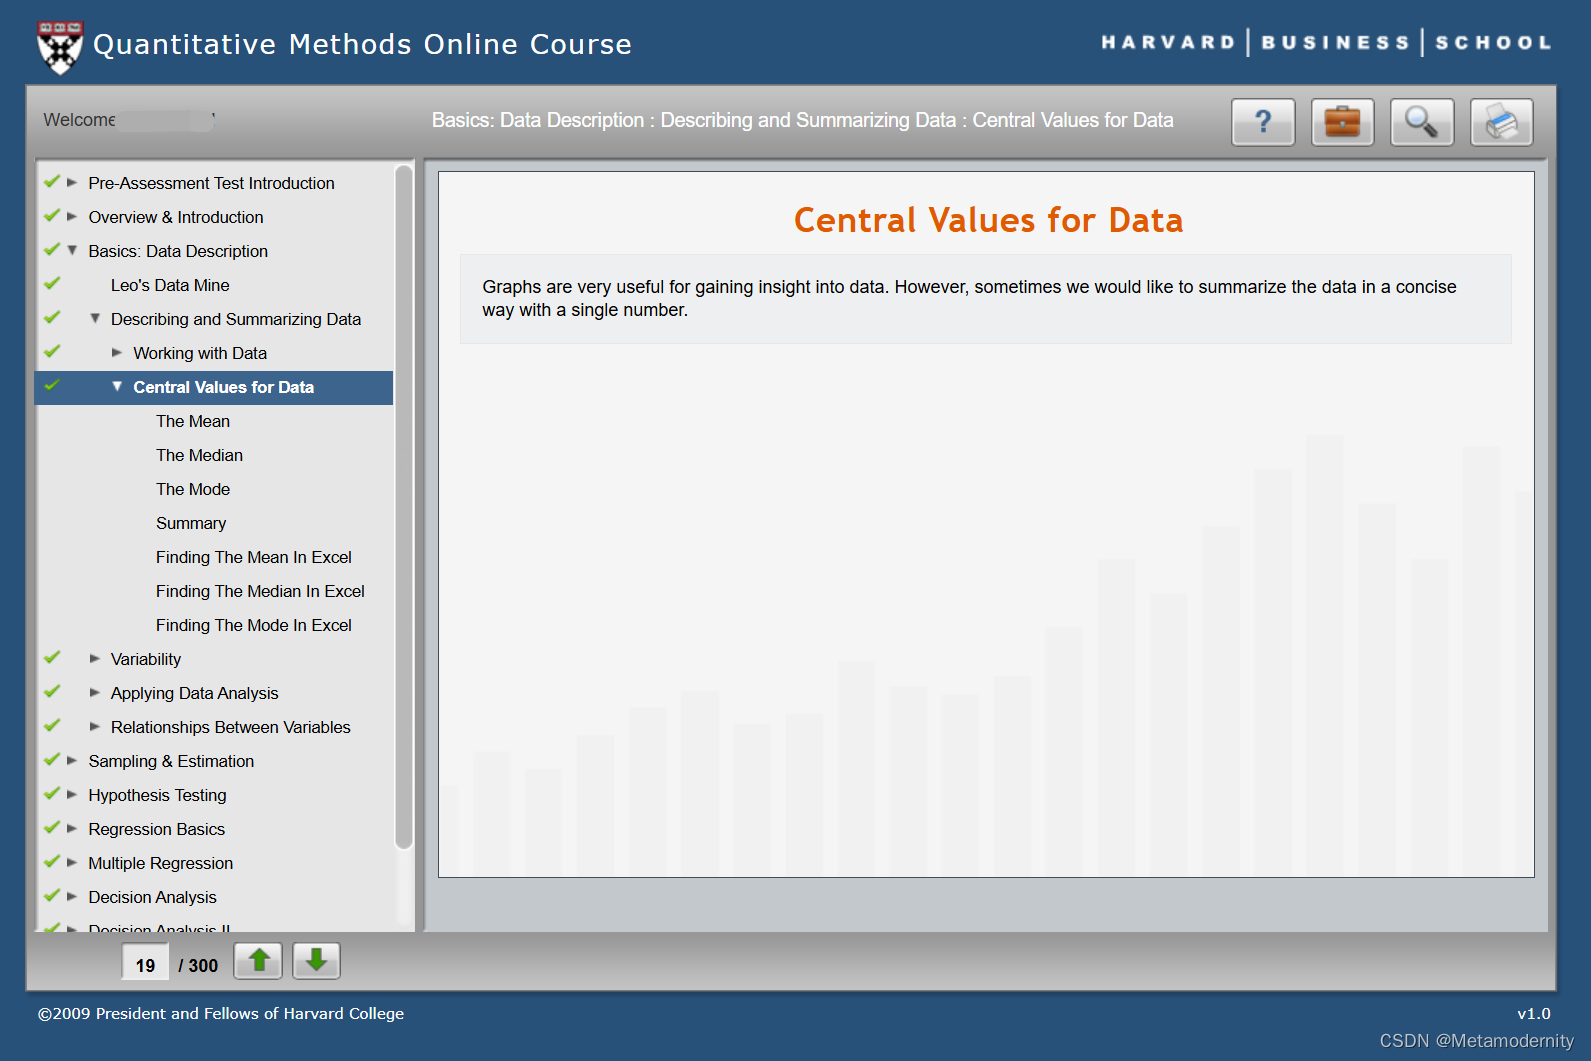The image size is (1591, 1061).
Task: Open The Median topic
Action: [x=199, y=455]
